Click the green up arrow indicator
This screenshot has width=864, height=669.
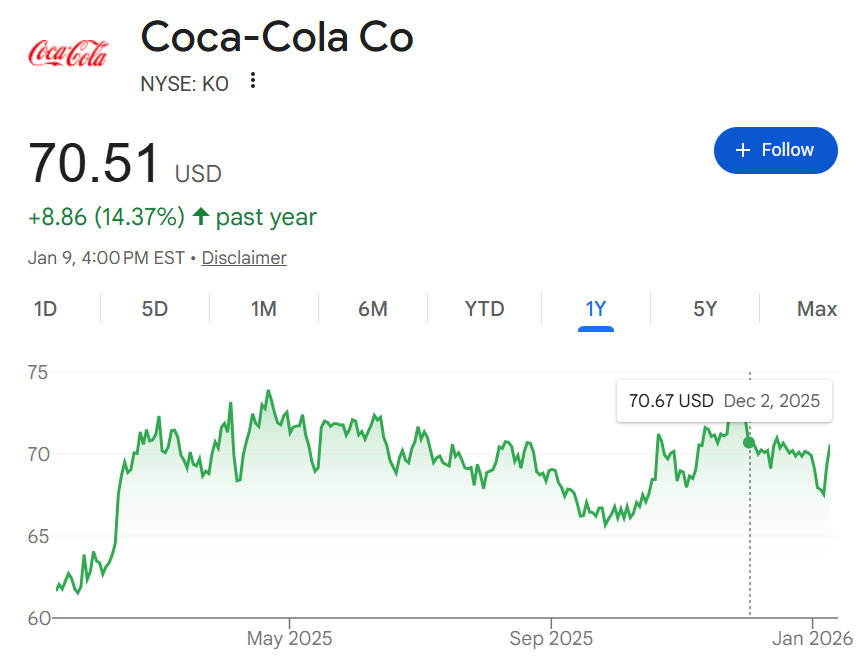[200, 216]
